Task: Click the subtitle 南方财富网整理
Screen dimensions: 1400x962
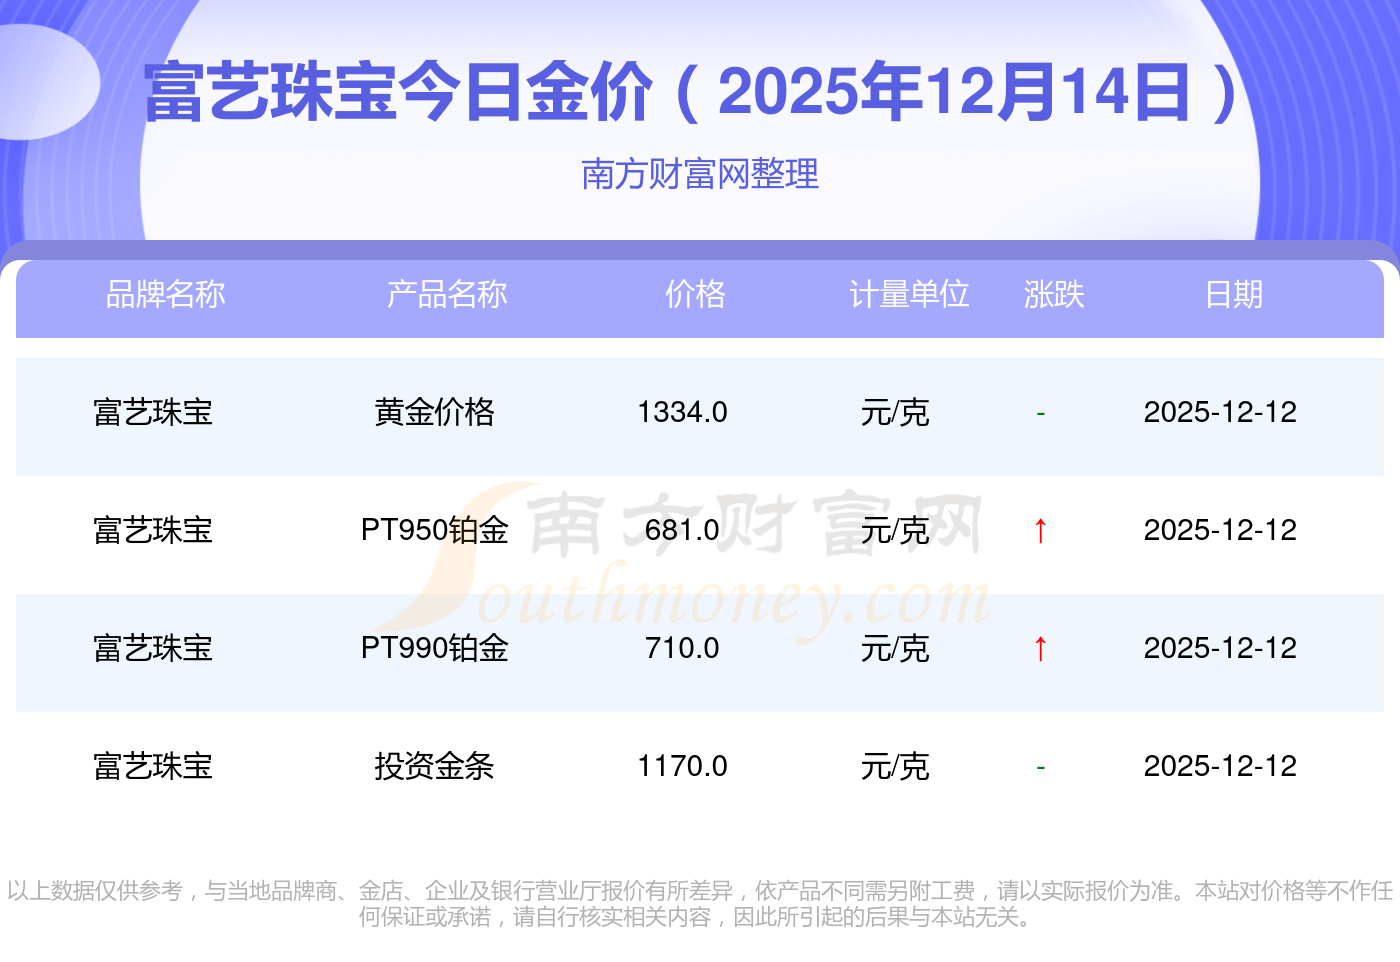Action: pyautogui.click(x=700, y=174)
